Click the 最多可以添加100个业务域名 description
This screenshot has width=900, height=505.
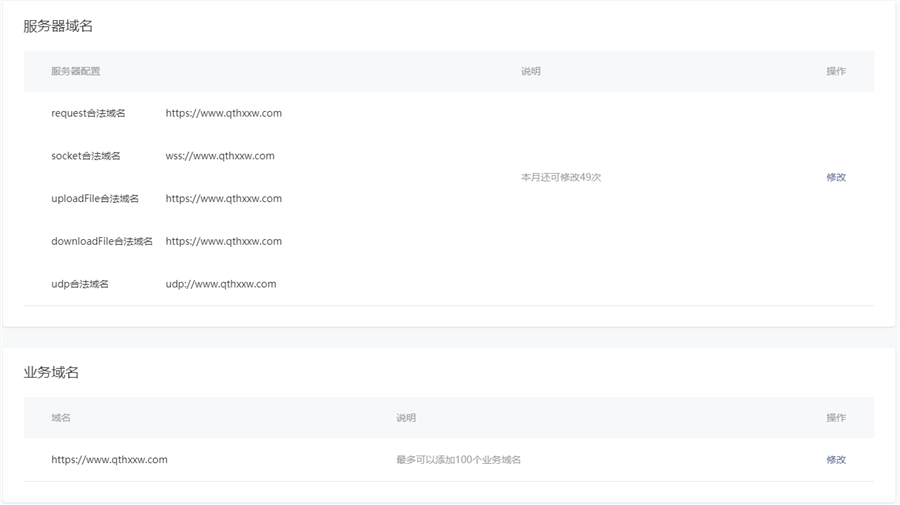point(458,460)
